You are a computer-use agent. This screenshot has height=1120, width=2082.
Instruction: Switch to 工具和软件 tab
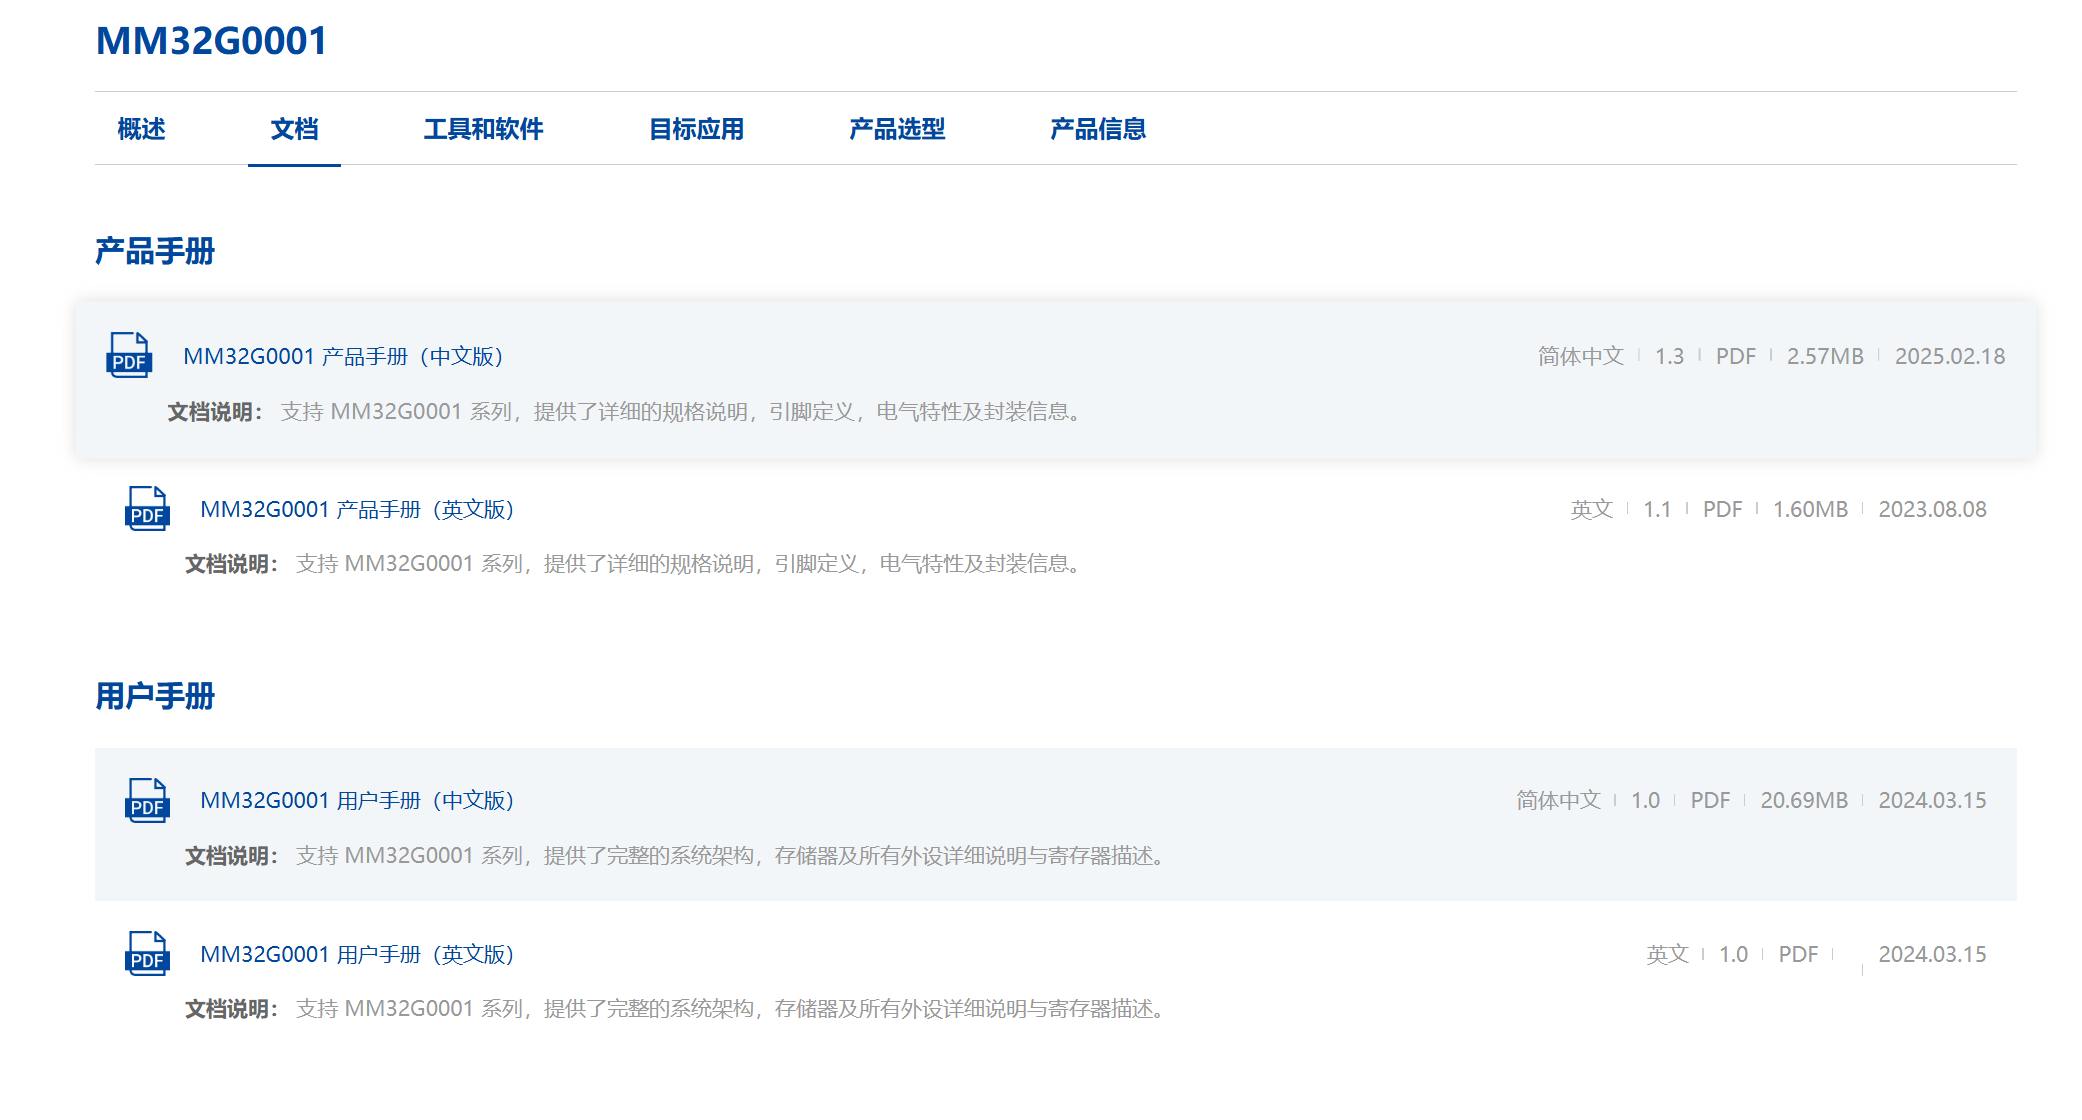tap(483, 129)
